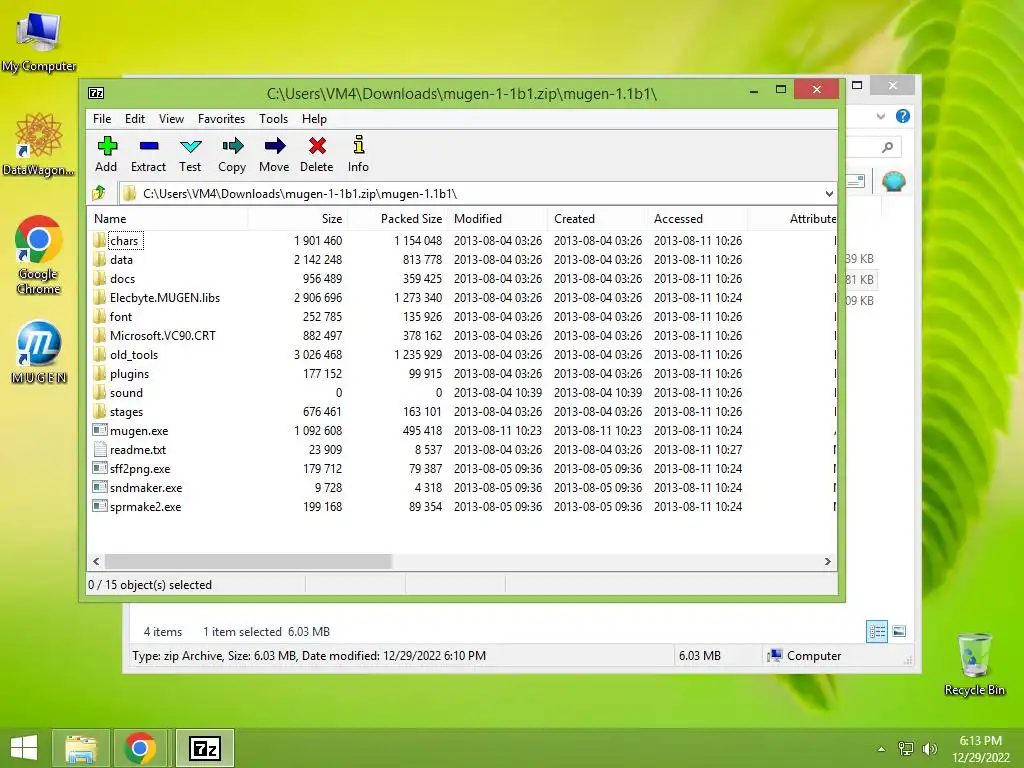Open MUGEN desktop shortcut
This screenshot has width=1024, height=768.
click(x=39, y=352)
